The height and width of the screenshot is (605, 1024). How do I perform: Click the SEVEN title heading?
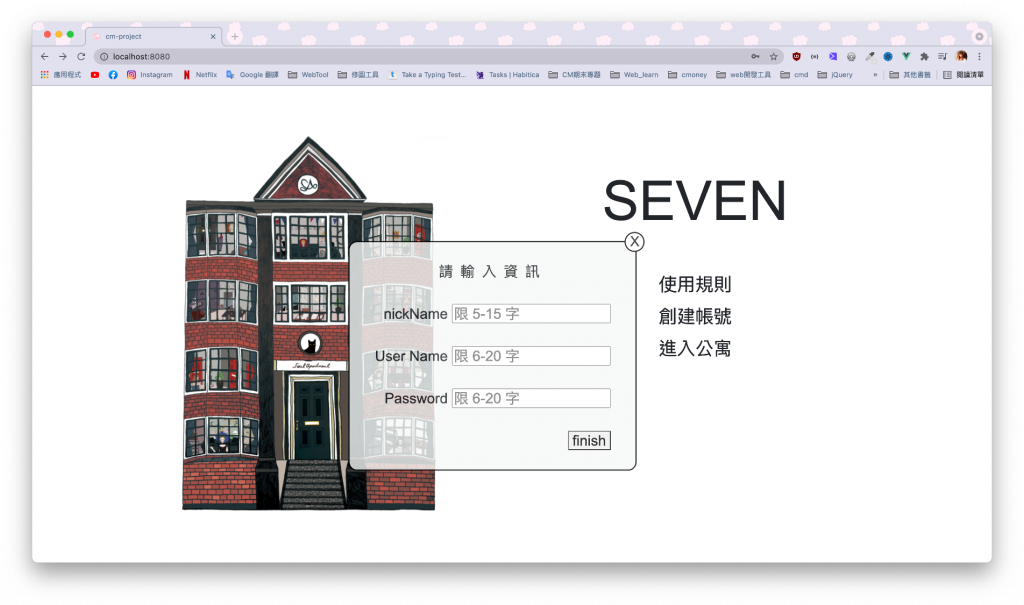click(x=695, y=201)
